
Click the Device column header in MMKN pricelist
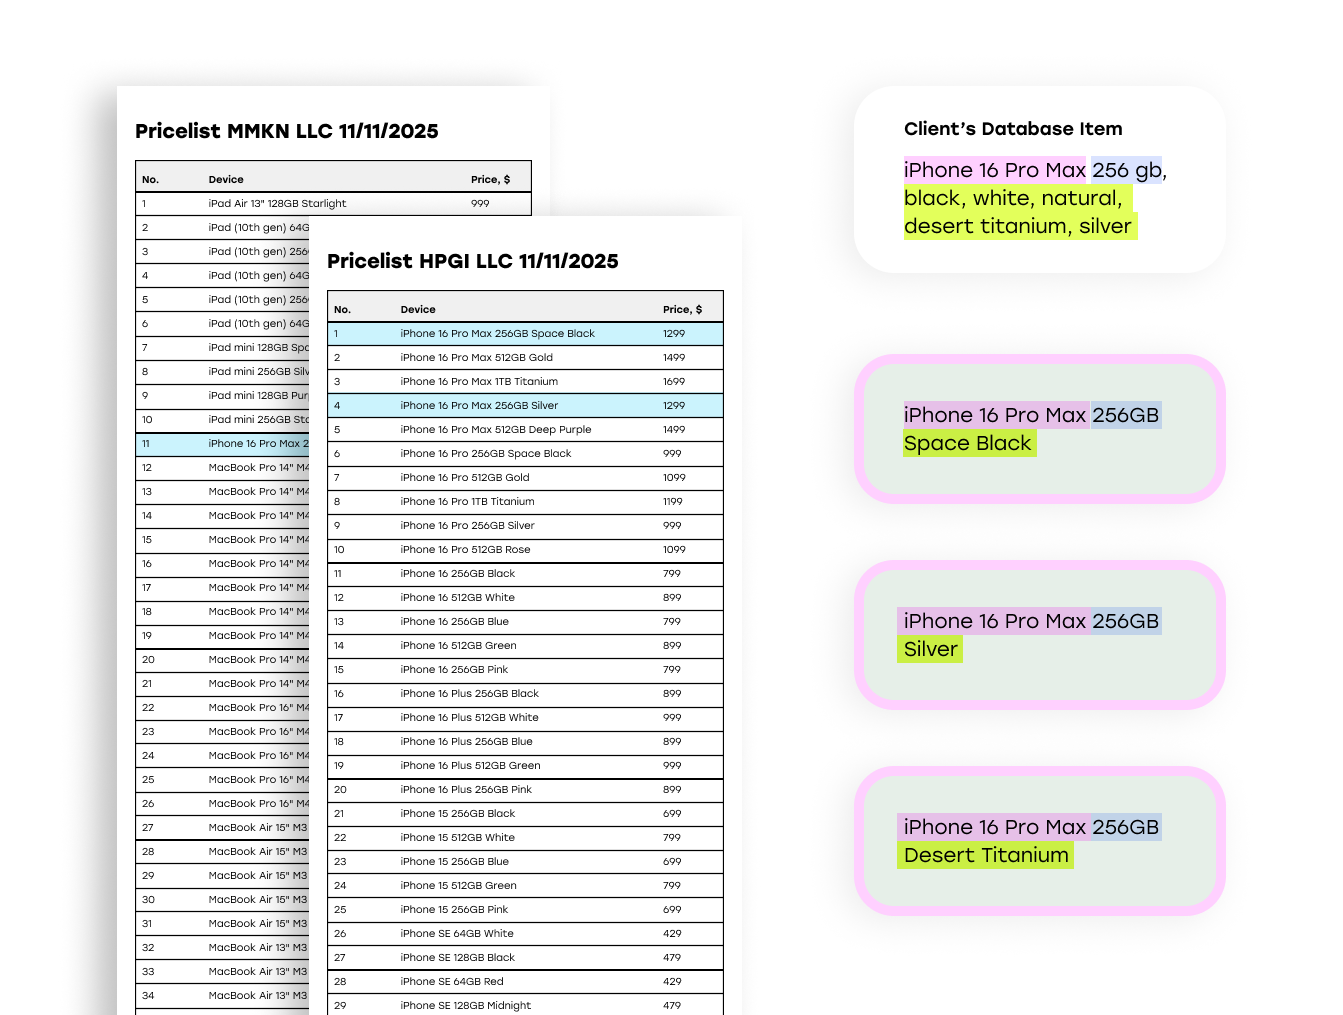click(226, 180)
